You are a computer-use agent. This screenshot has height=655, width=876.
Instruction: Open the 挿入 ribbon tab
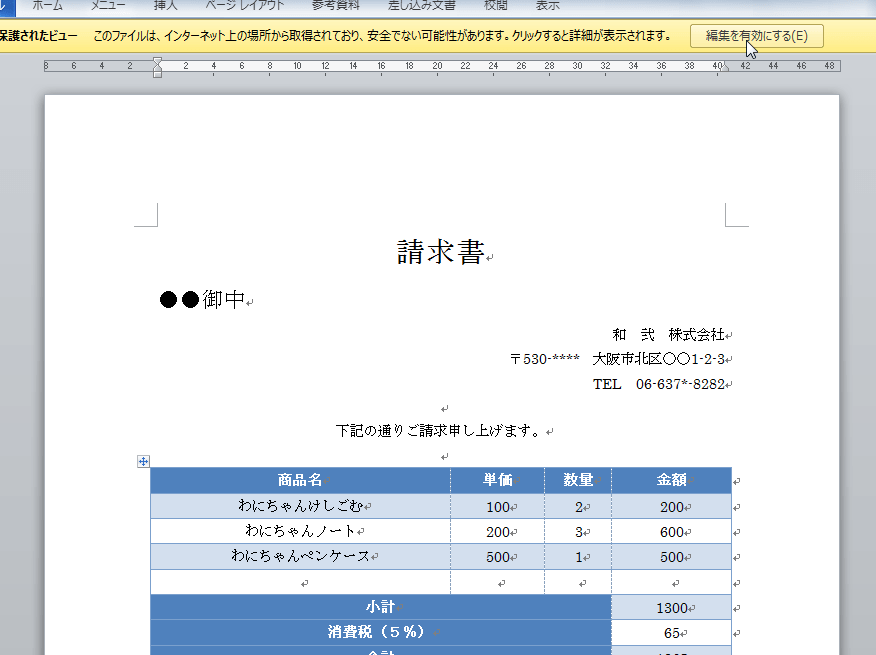pos(166,5)
